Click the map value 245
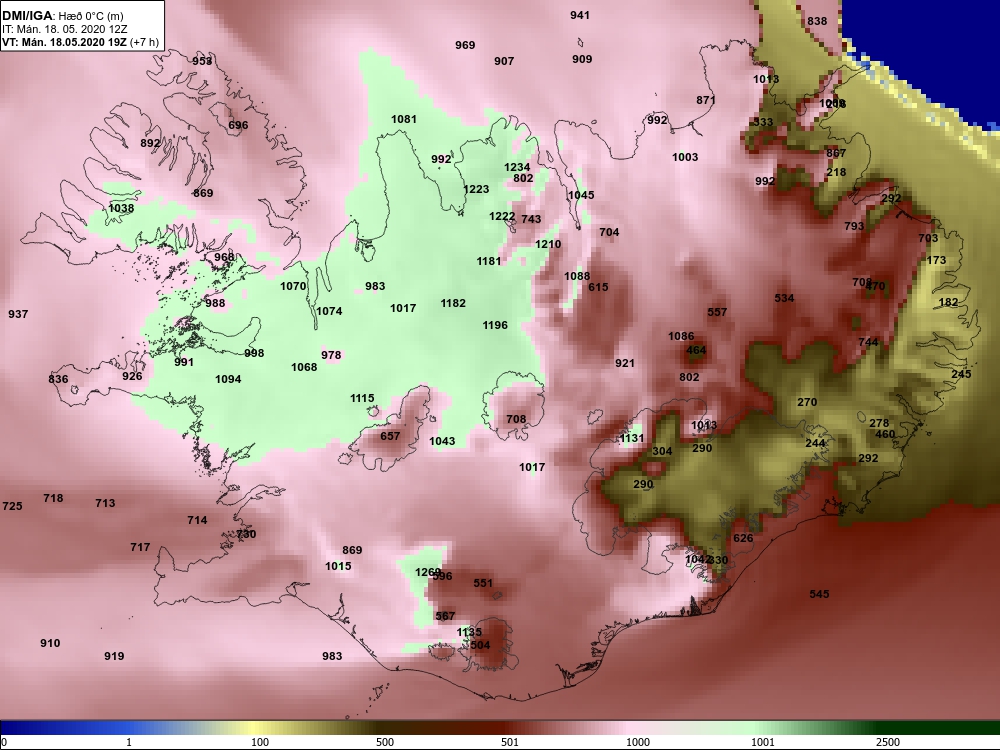Viewport: 1000px width, 750px height. pyautogui.click(x=961, y=374)
